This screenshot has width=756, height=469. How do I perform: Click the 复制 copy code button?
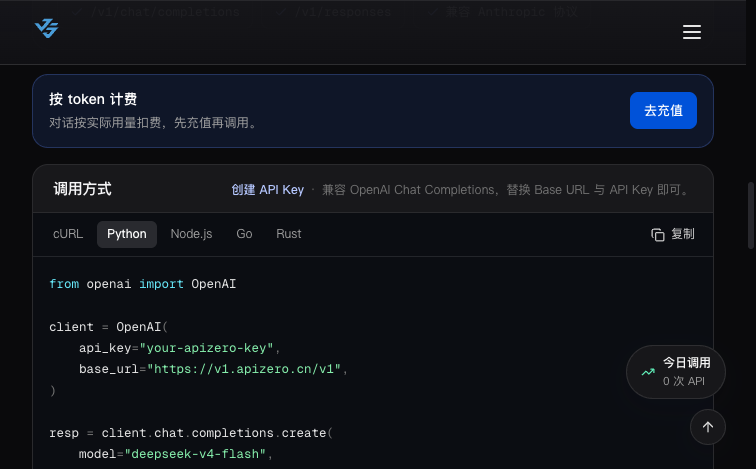point(673,234)
